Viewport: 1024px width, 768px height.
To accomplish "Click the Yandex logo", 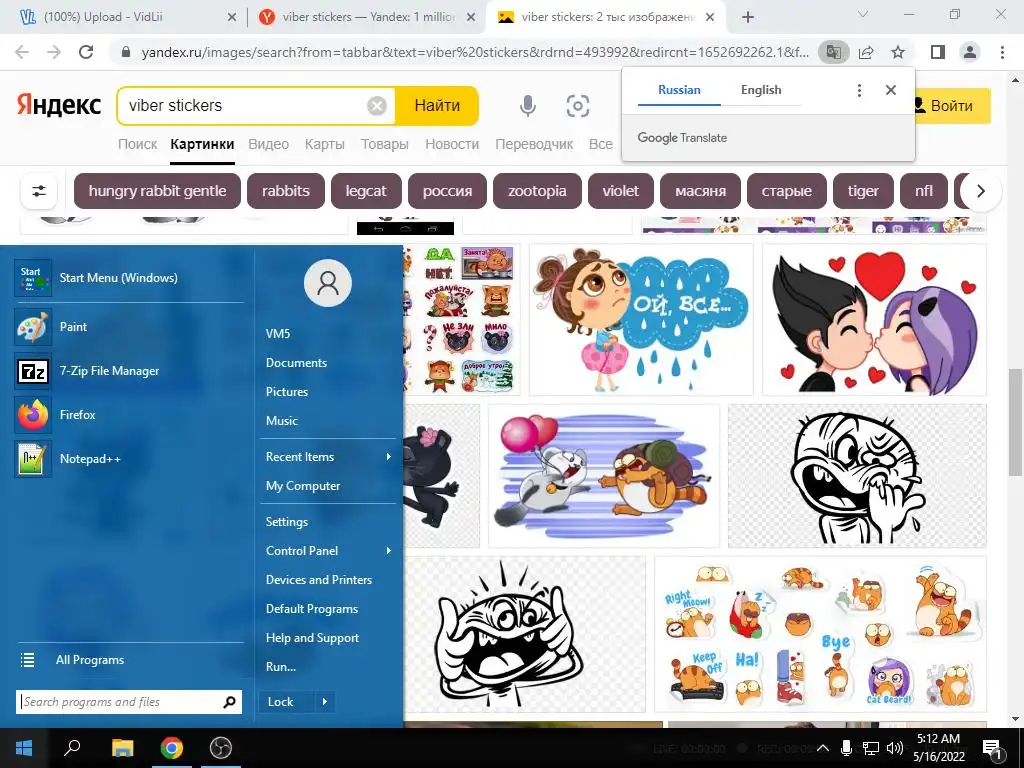I will coord(59,106).
